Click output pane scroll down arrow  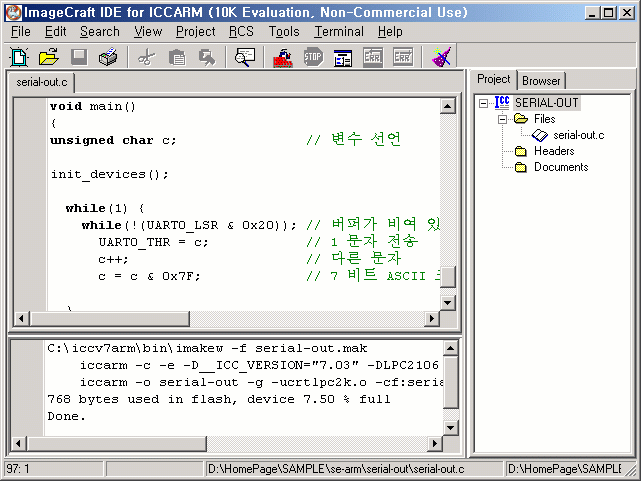[450, 428]
